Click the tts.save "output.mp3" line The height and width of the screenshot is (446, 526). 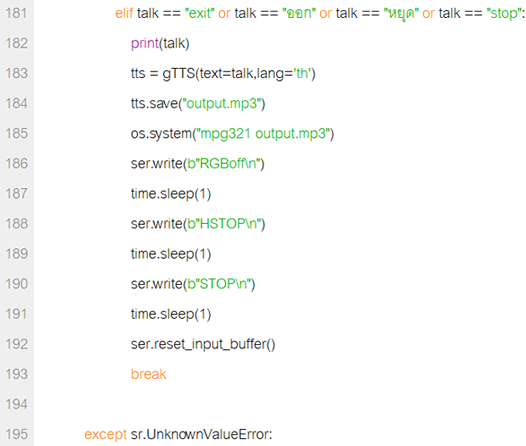click(x=198, y=104)
